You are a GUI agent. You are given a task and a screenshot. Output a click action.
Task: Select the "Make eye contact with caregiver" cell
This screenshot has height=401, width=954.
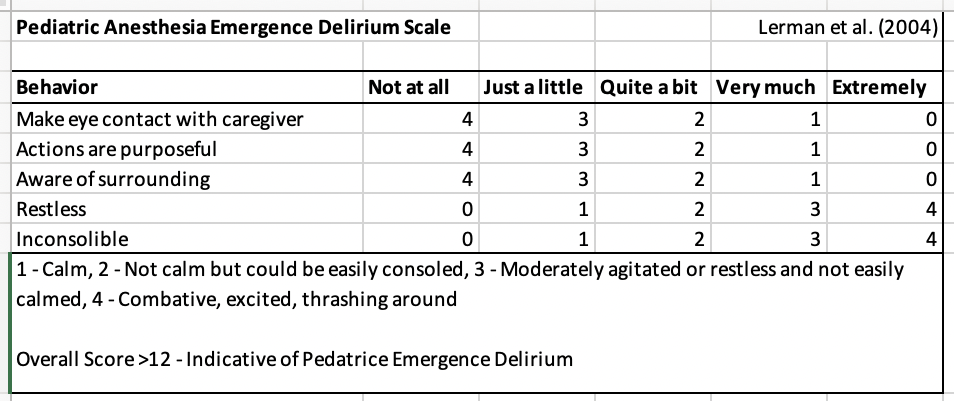(161, 119)
